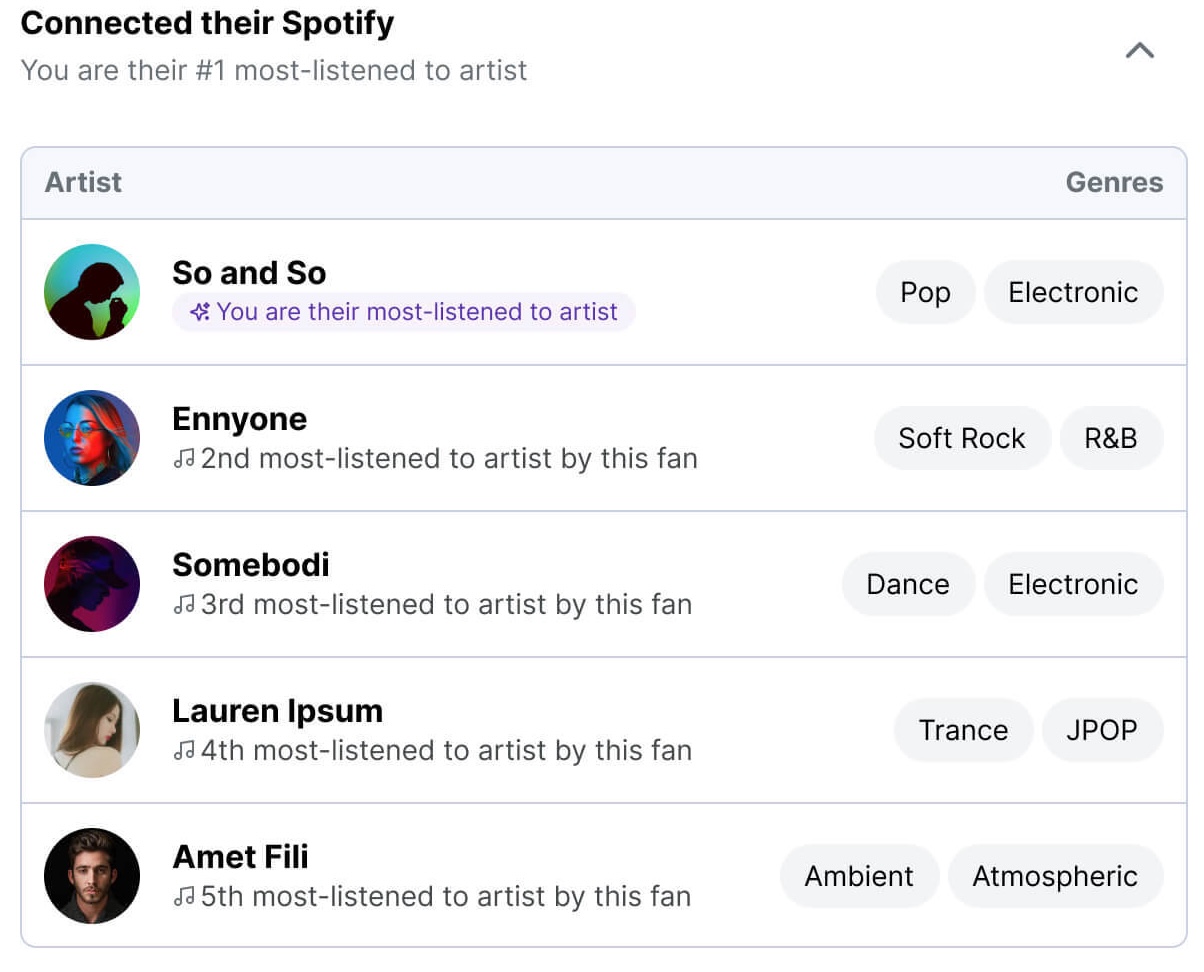This screenshot has height=972, width=1204.
Task: Click Somebodi's avatar image
Action: (92, 584)
